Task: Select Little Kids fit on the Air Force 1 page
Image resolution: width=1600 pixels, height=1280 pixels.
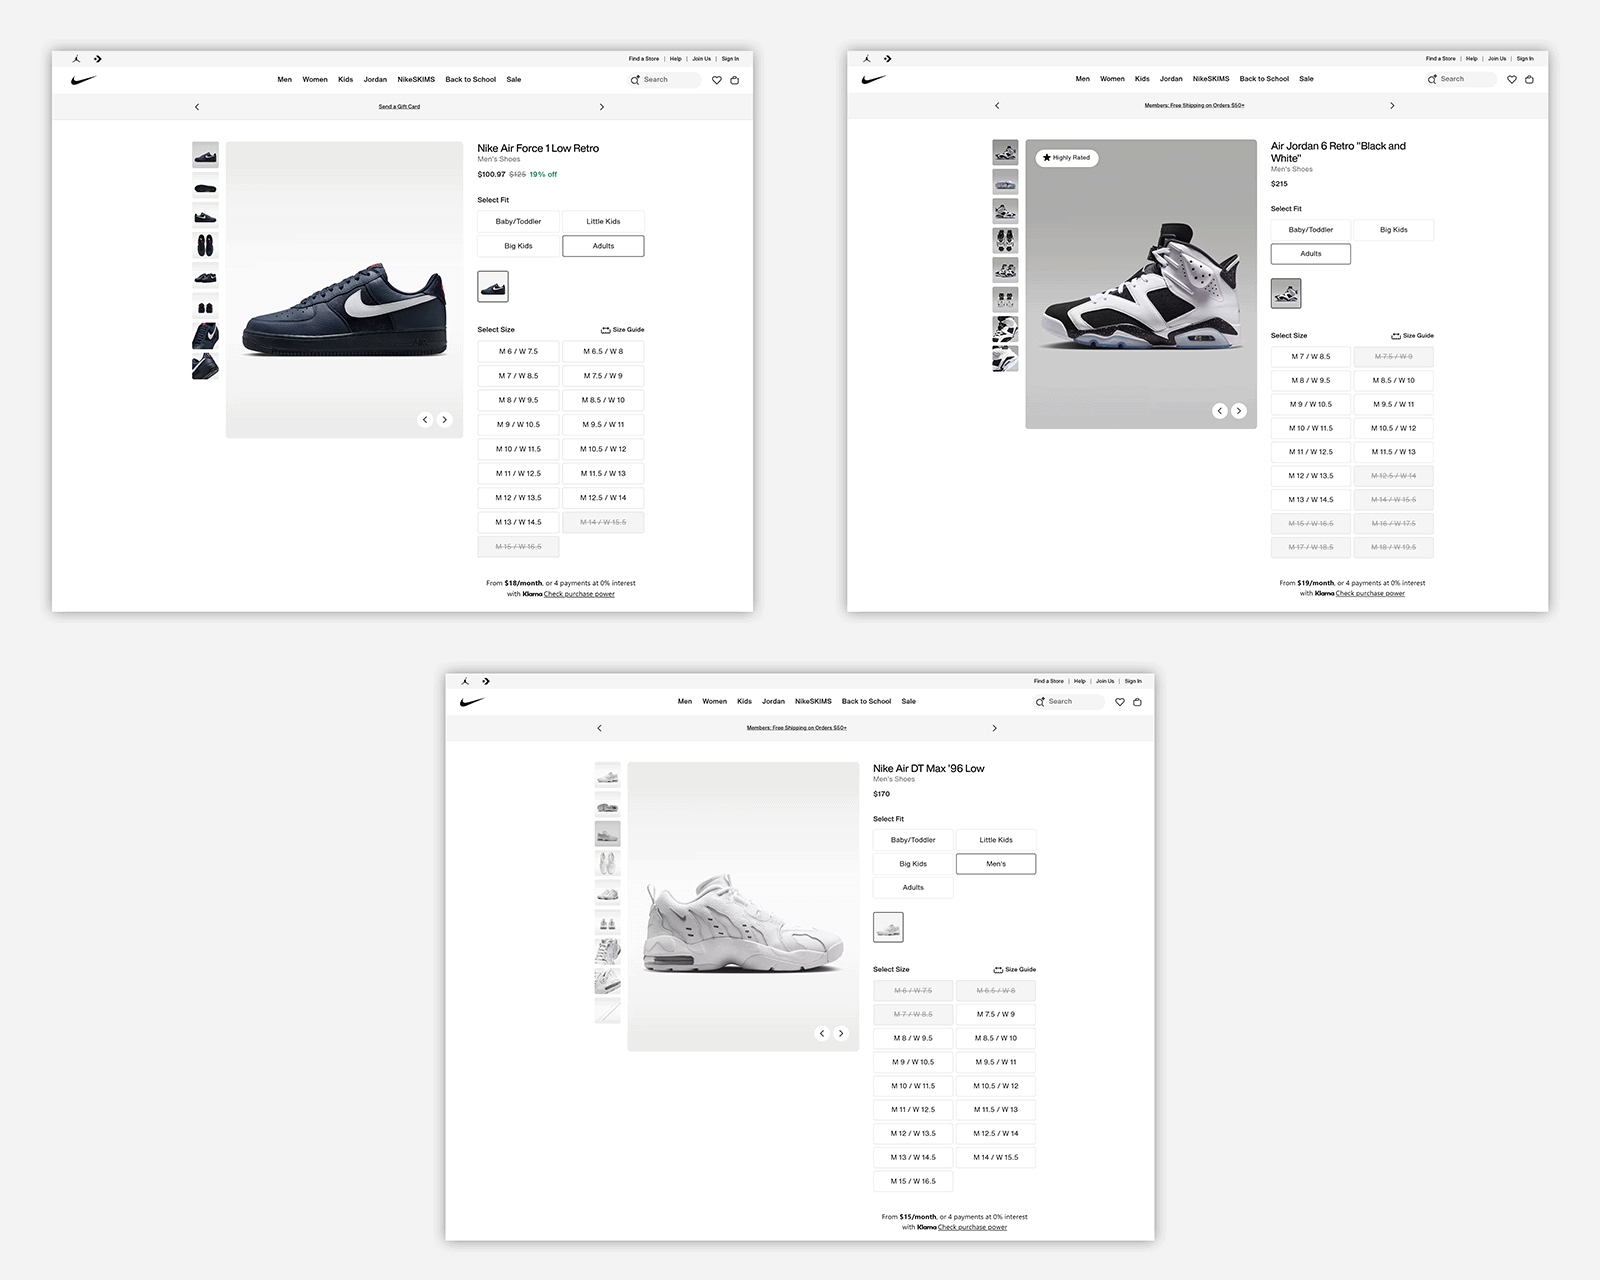Action: point(603,222)
